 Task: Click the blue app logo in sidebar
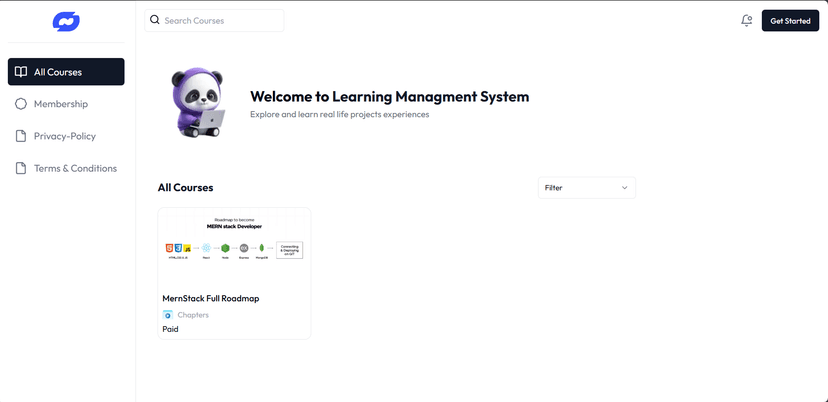pos(66,22)
